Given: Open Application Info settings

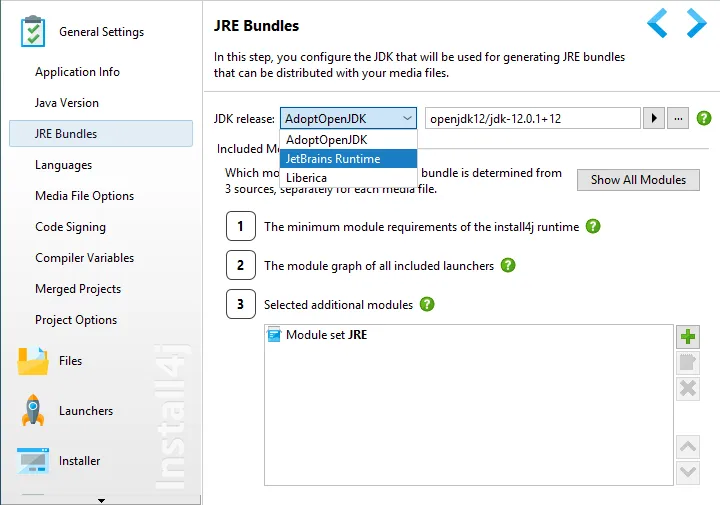Looking at the screenshot, I should [x=77, y=72].
